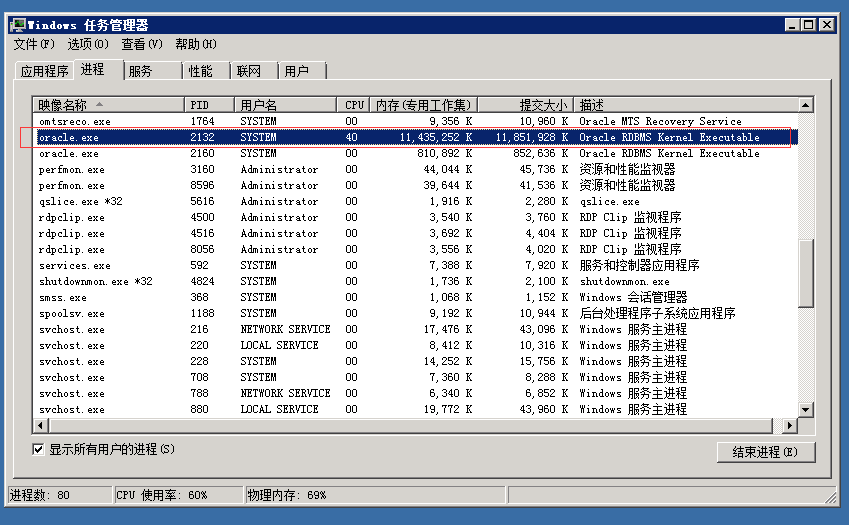Open the 帮助(H) menu
The image size is (849, 525).
click(x=195, y=44)
